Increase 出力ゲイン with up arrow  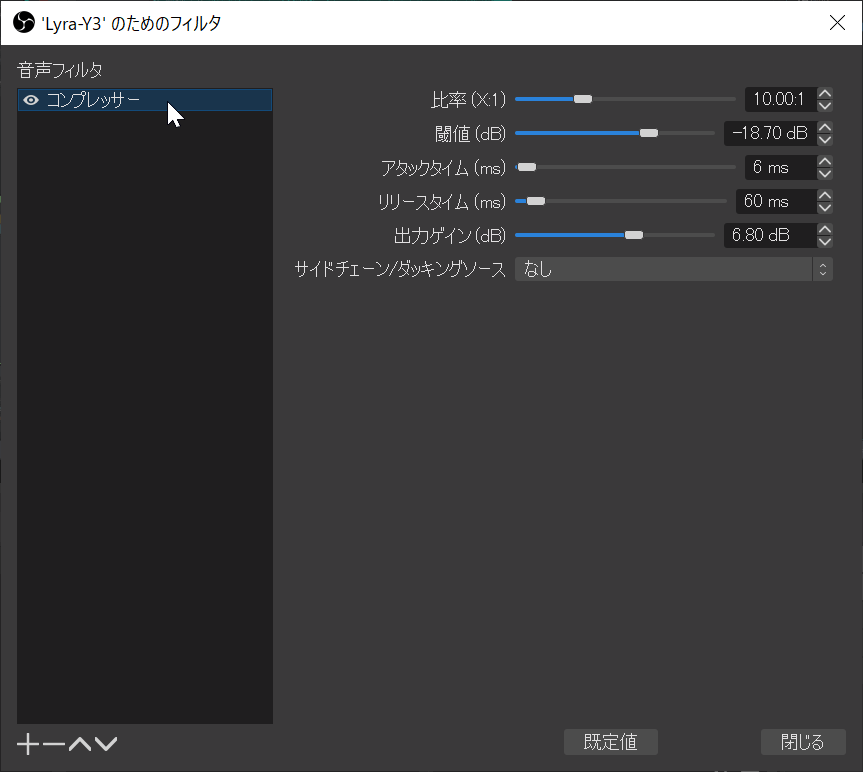tap(824, 229)
